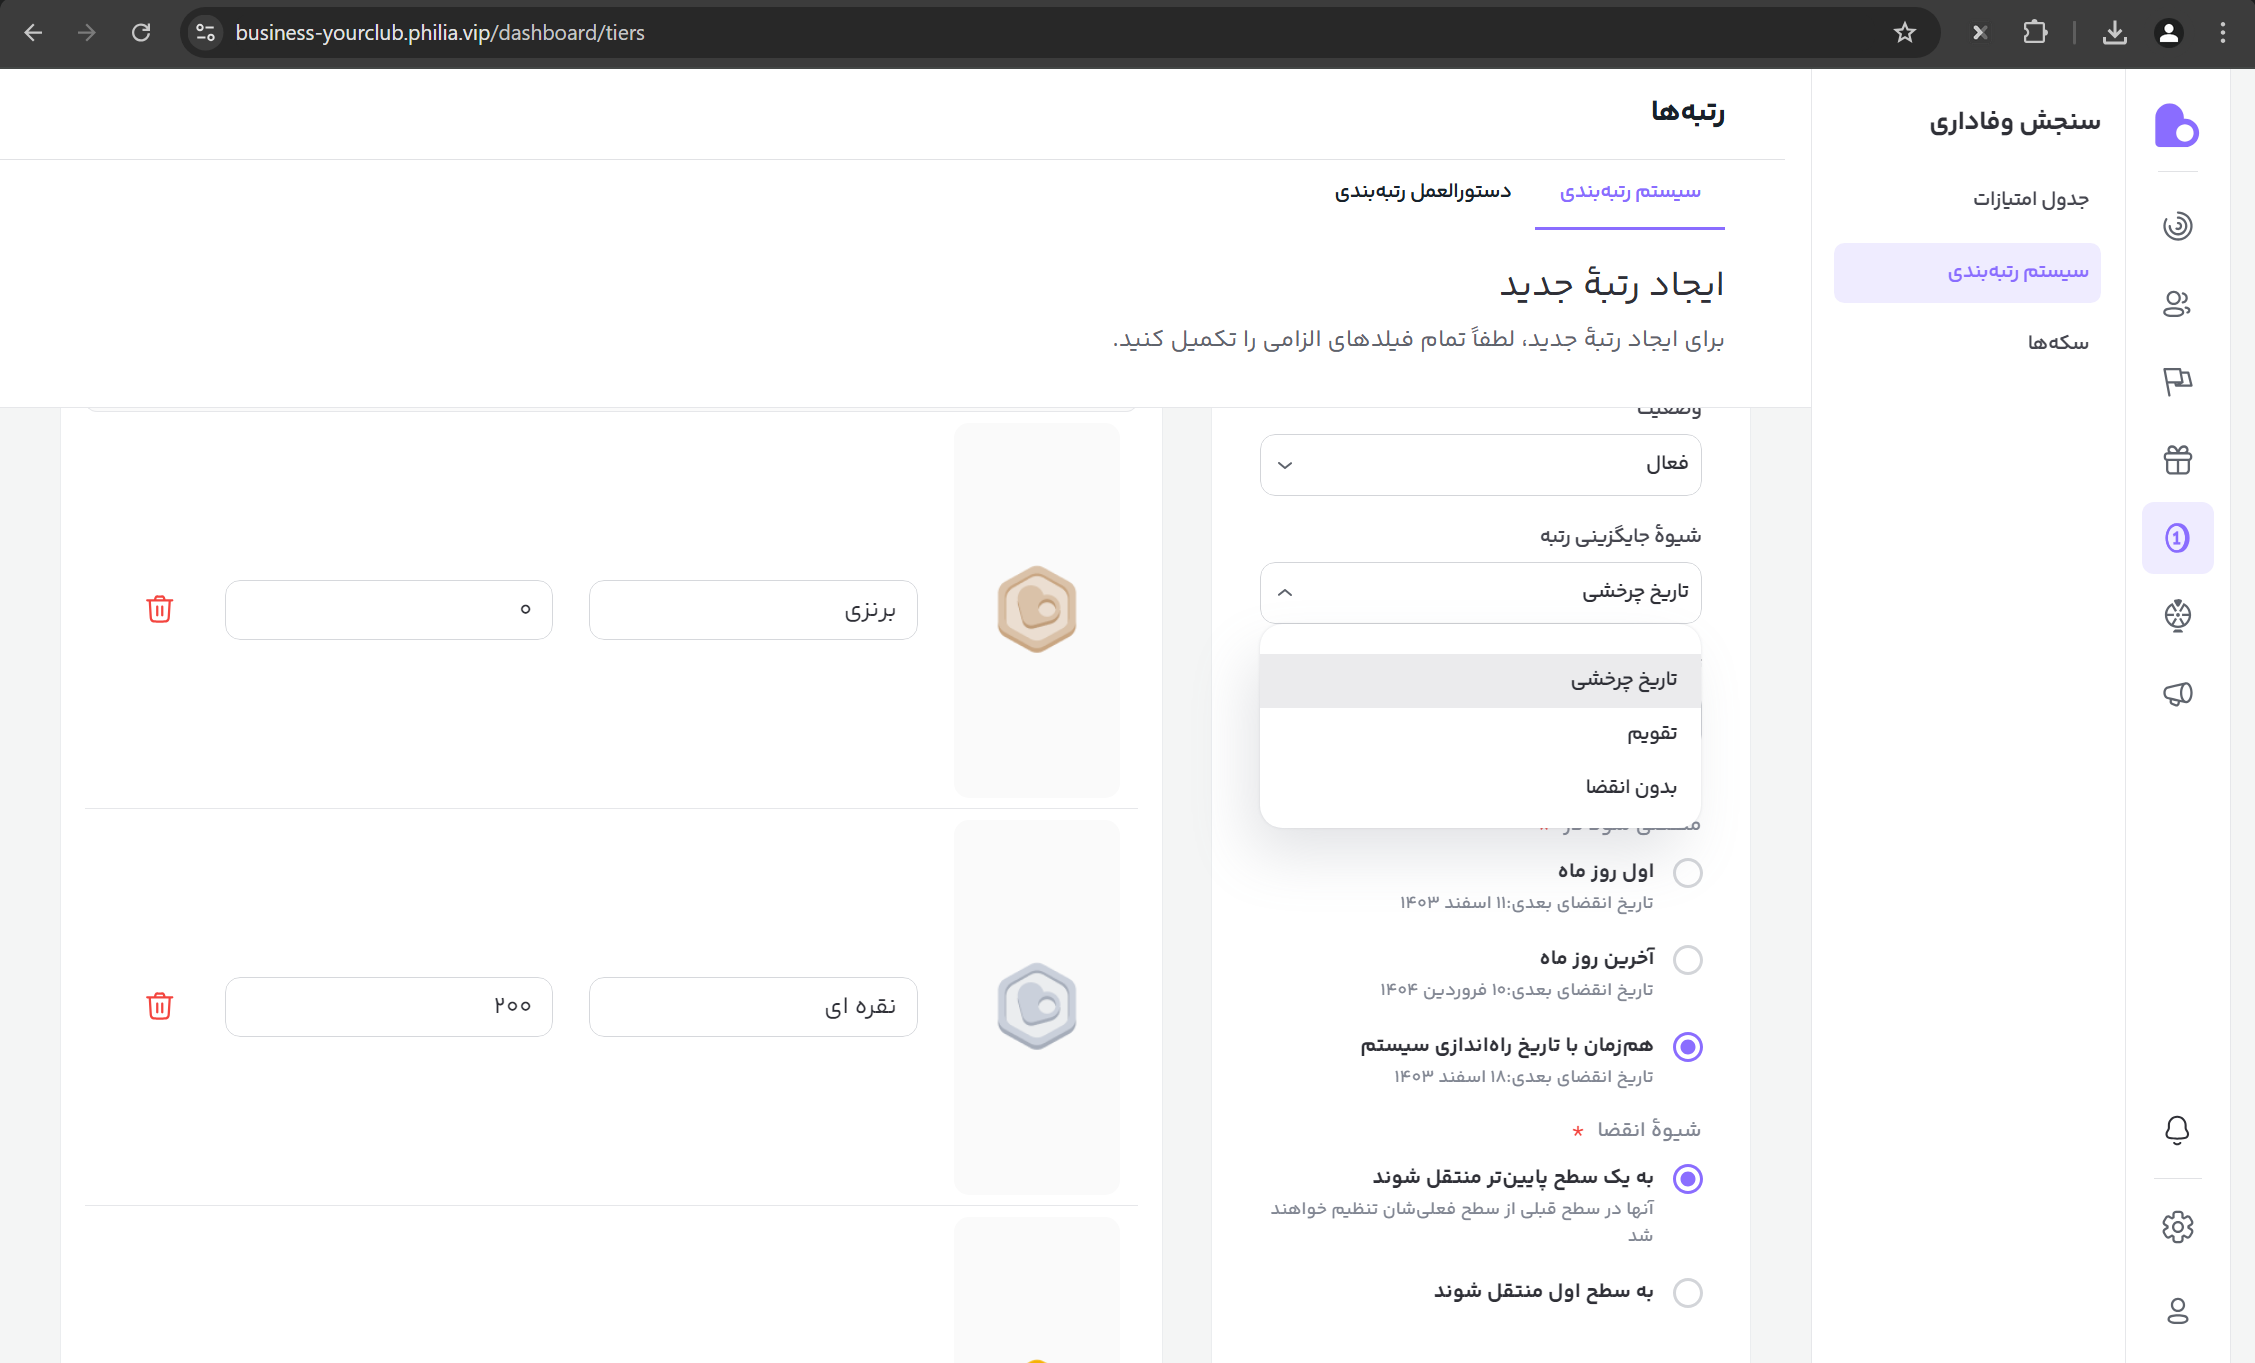Open جدول امتیازات in the side menu
Image resolution: width=2255 pixels, height=1363 pixels.
[x=2030, y=199]
